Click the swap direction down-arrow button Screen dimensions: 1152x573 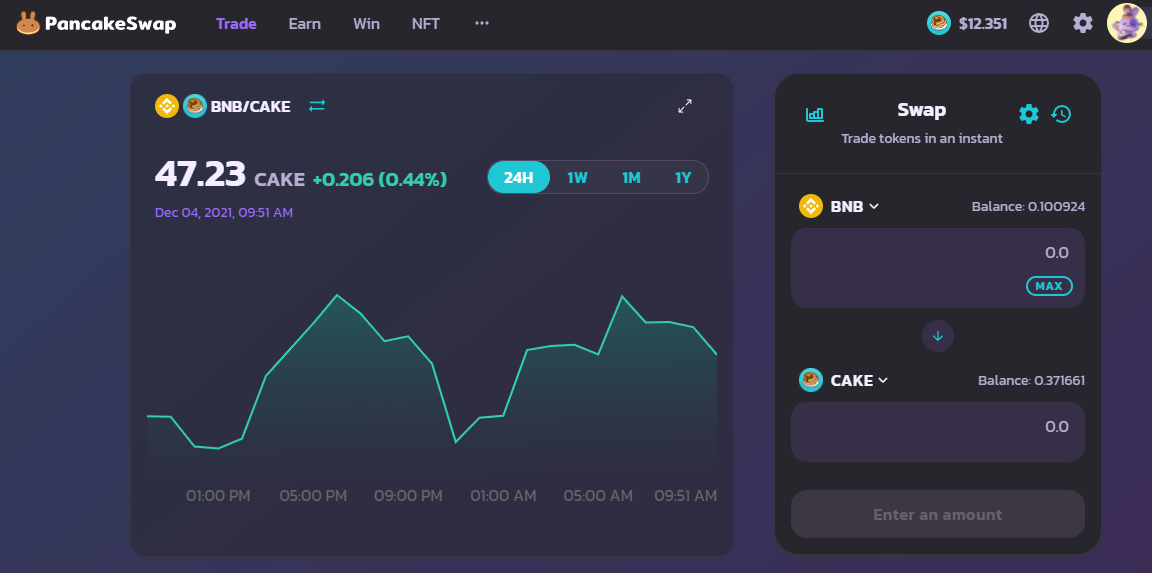pos(937,336)
